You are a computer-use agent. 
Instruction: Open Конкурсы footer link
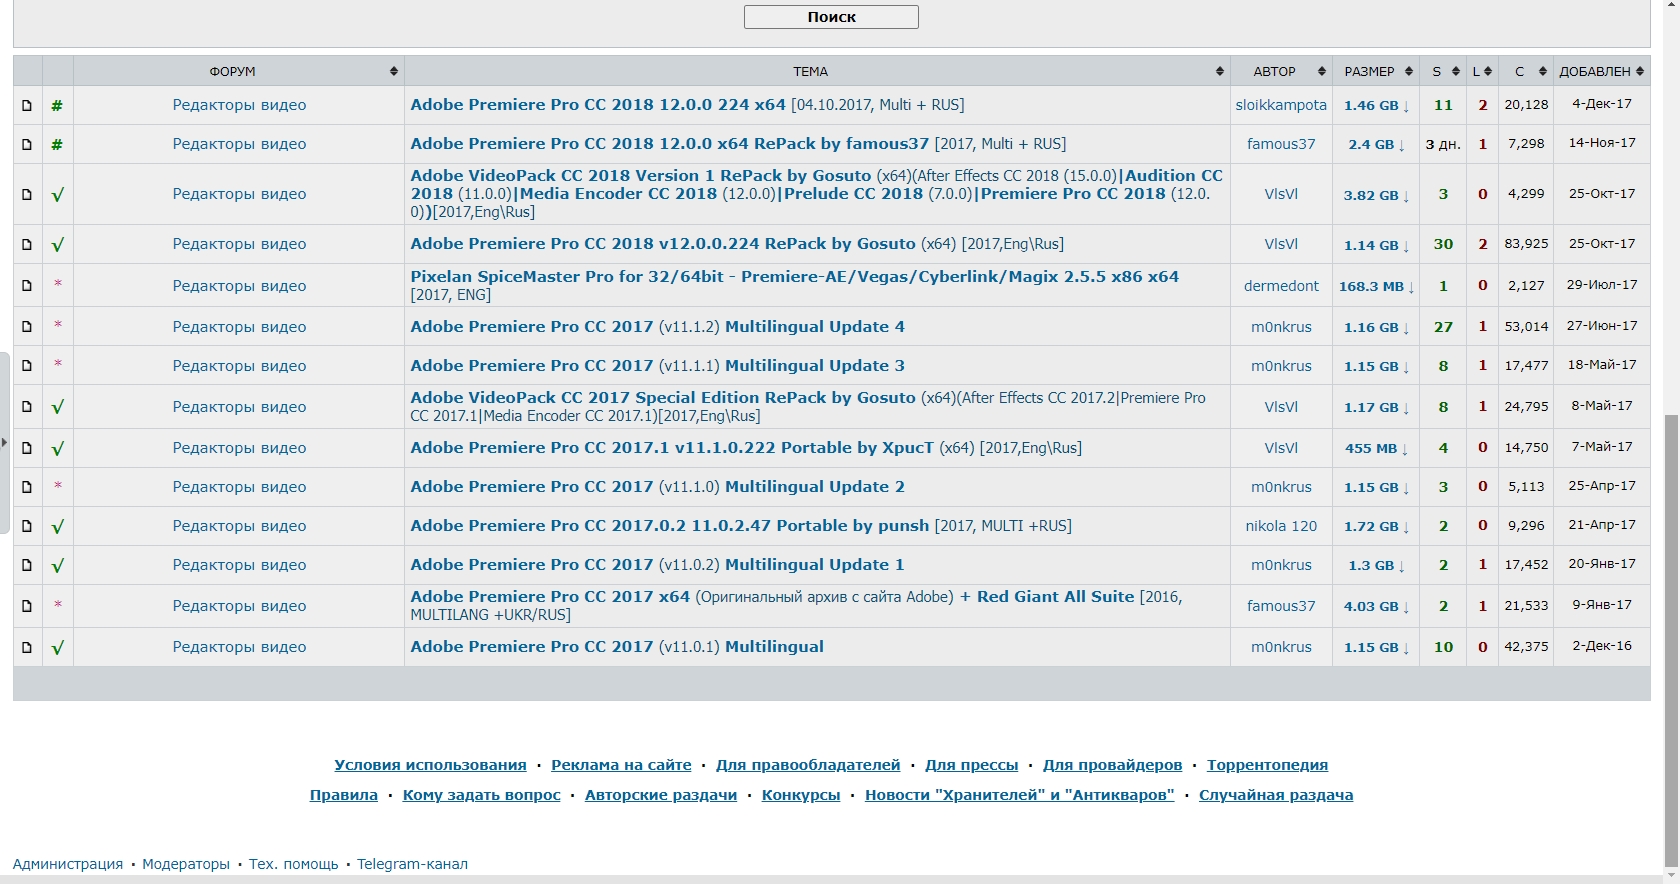tap(801, 795)
